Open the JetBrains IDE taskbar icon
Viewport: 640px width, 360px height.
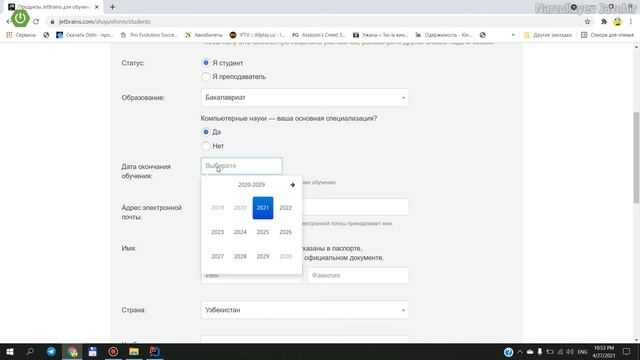[154, 351]
